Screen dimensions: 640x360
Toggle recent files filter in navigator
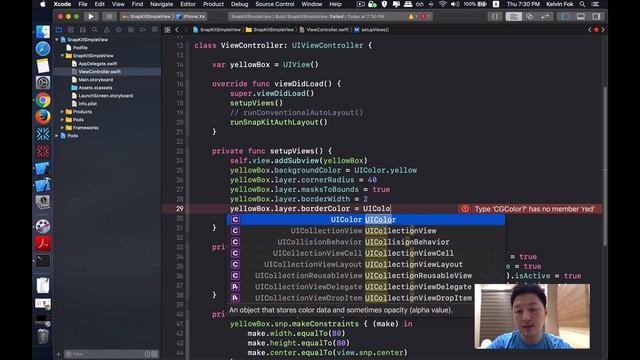point(148,354)
